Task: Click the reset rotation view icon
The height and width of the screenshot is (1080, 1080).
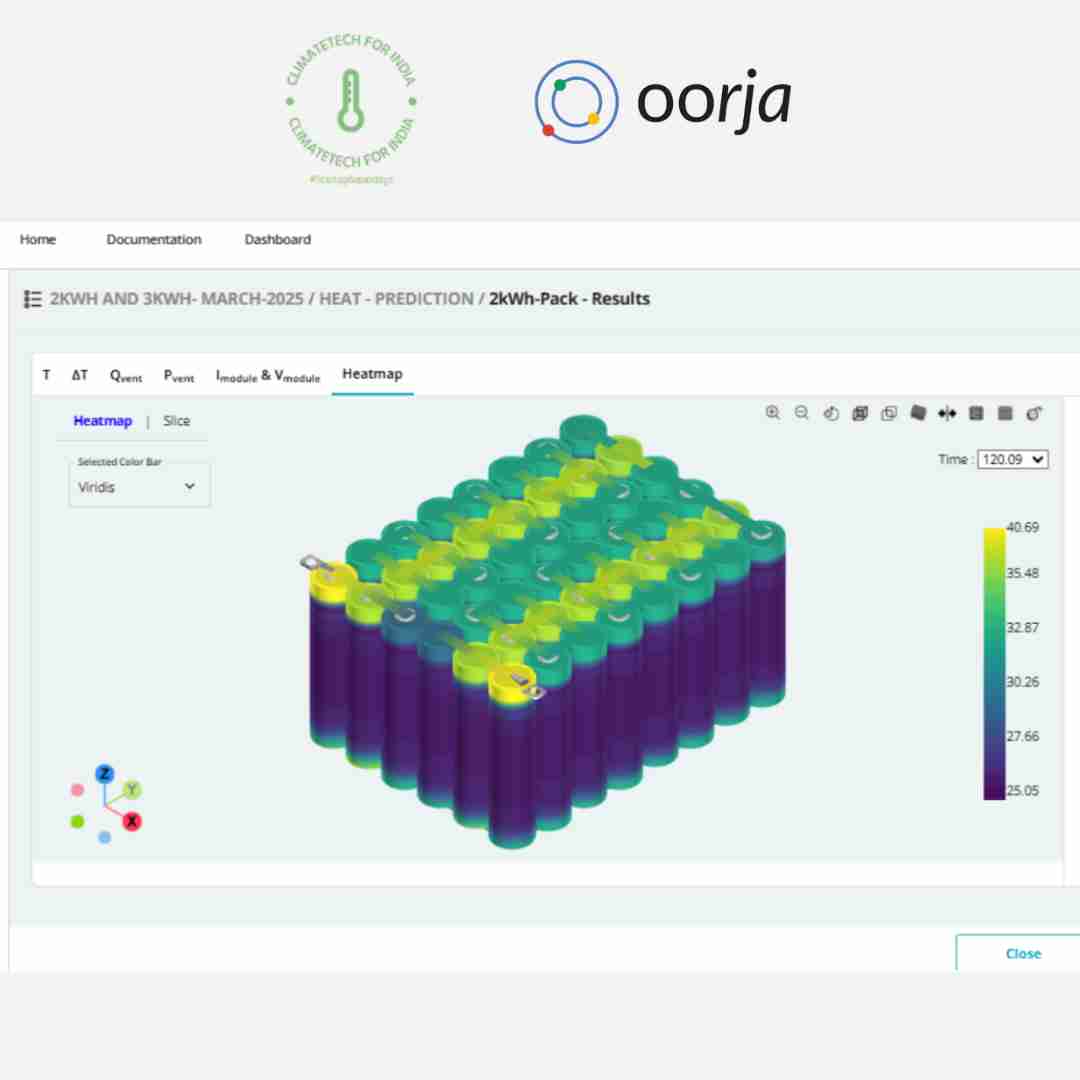Action: point(830,413)
